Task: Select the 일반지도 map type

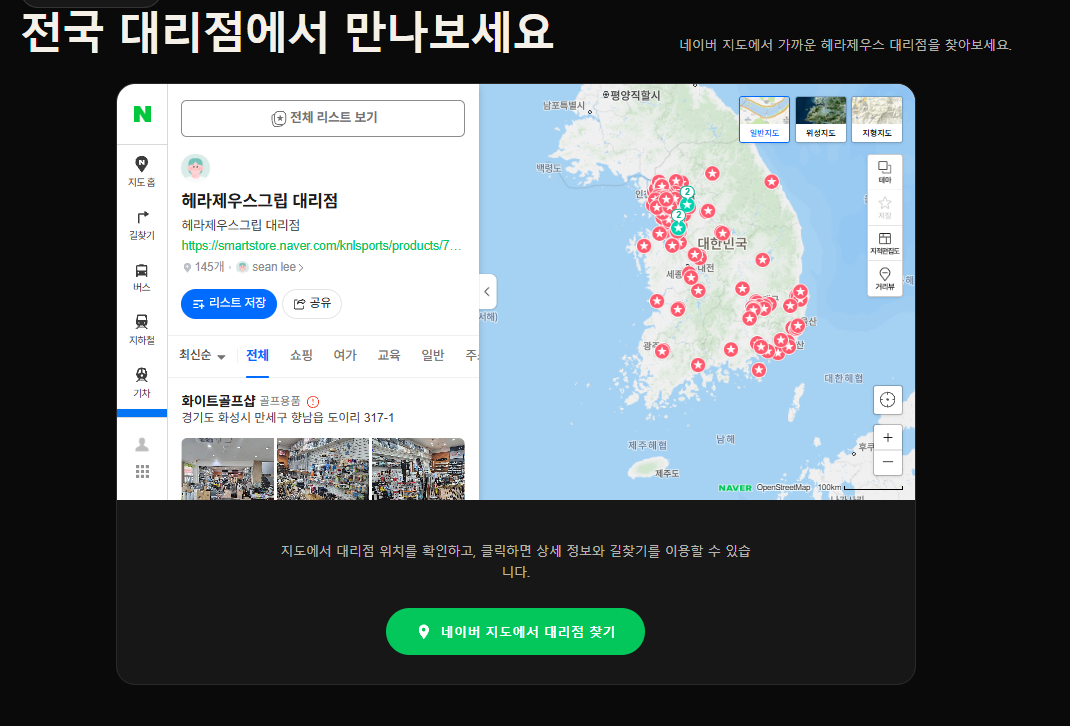Action: pyautogui.click(x=764, y=119)
